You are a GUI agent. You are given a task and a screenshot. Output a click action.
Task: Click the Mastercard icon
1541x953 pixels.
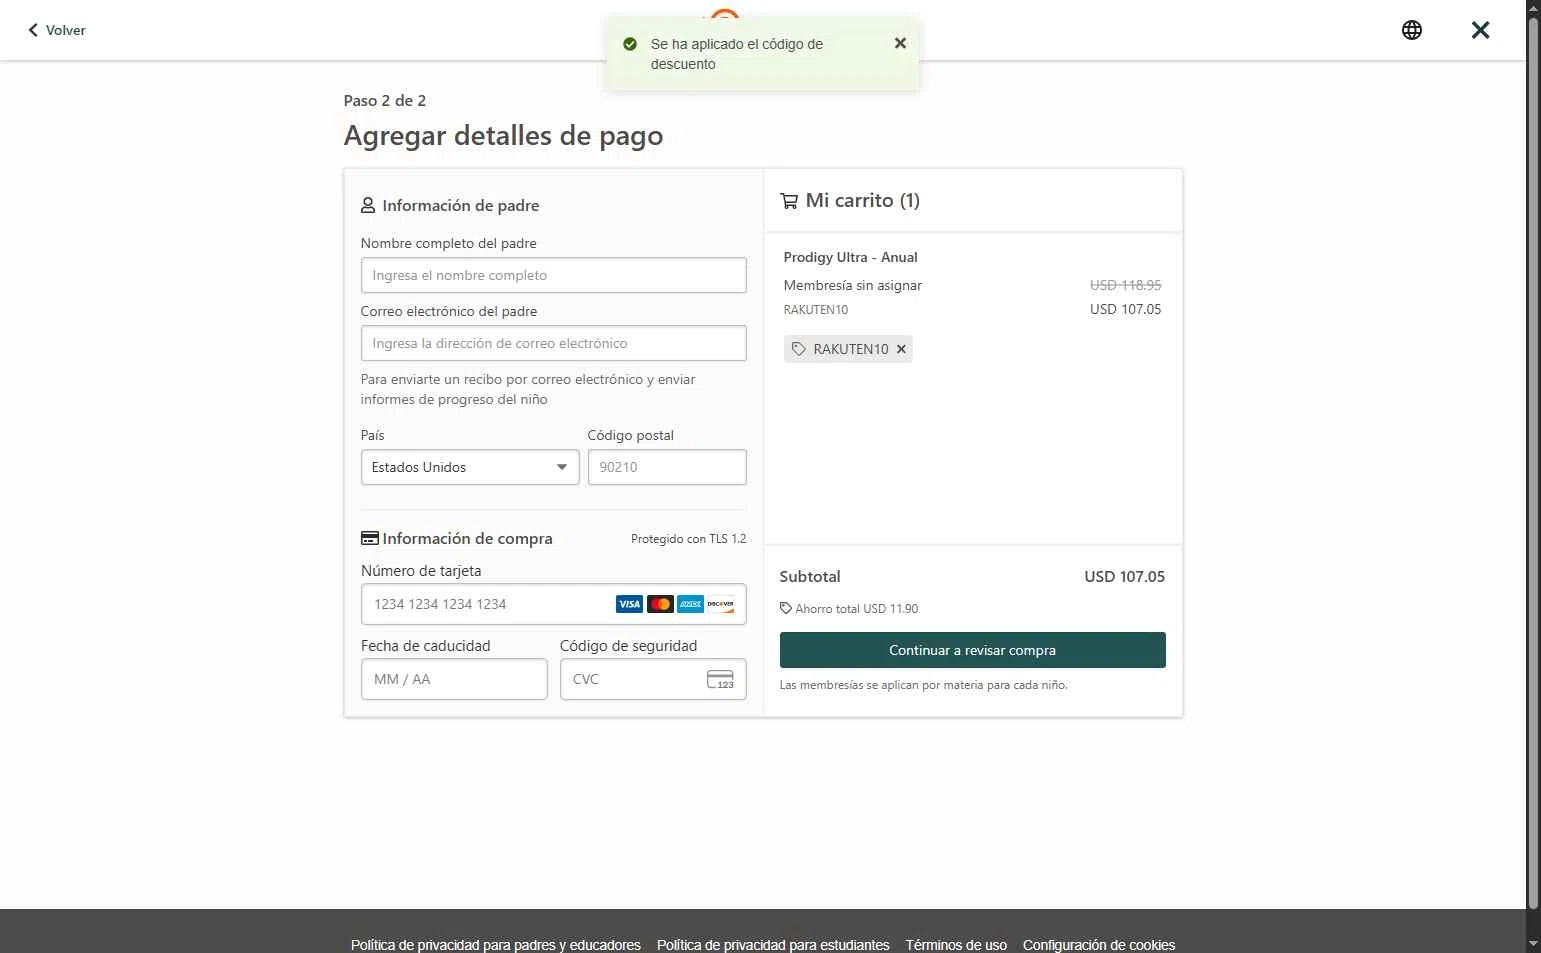660,604
